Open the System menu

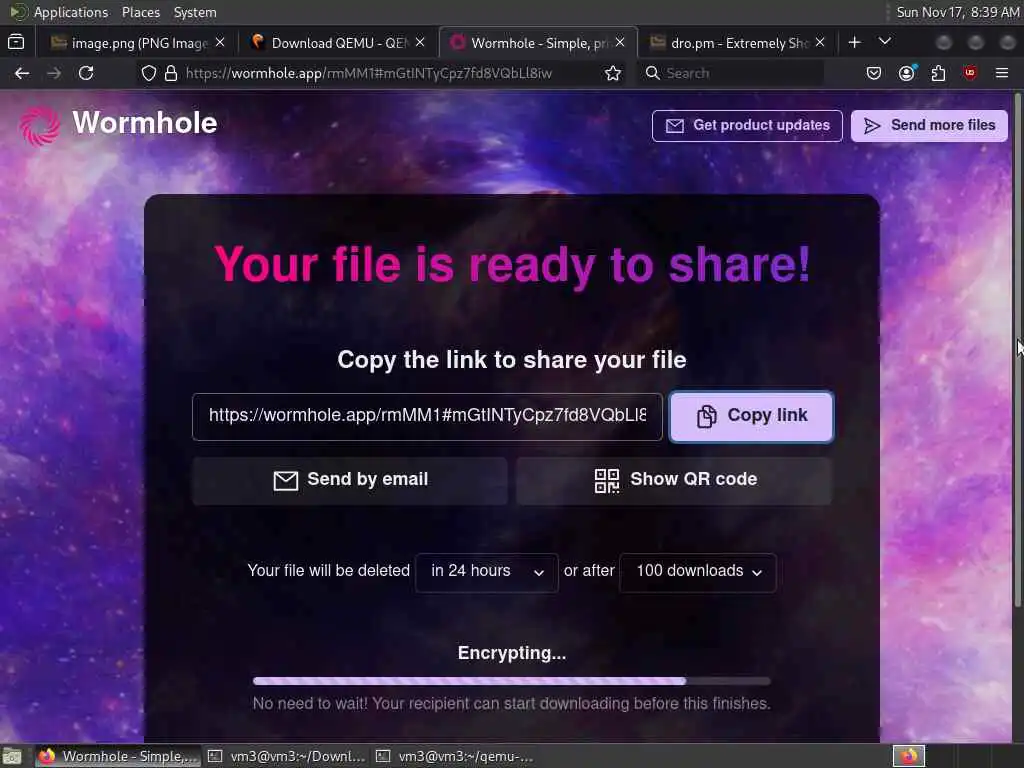[x=195, y=12]
